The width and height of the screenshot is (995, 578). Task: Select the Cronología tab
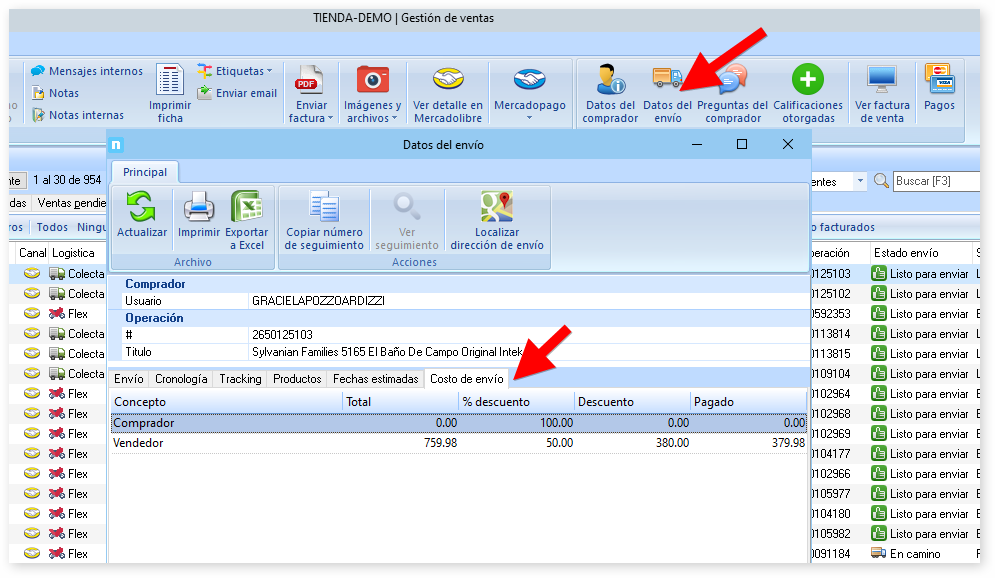coord(181,379)
